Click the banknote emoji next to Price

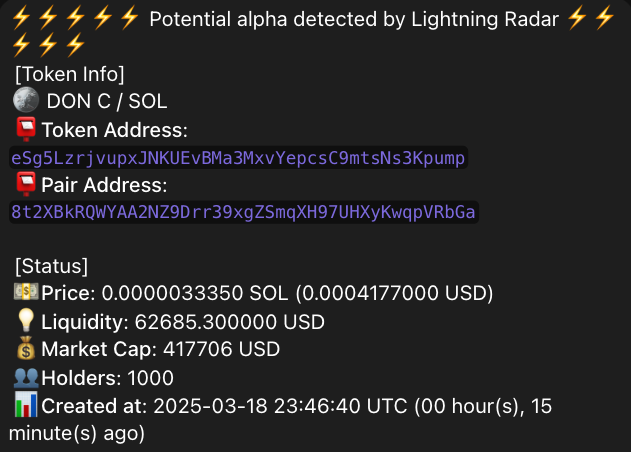coord(26,293)
